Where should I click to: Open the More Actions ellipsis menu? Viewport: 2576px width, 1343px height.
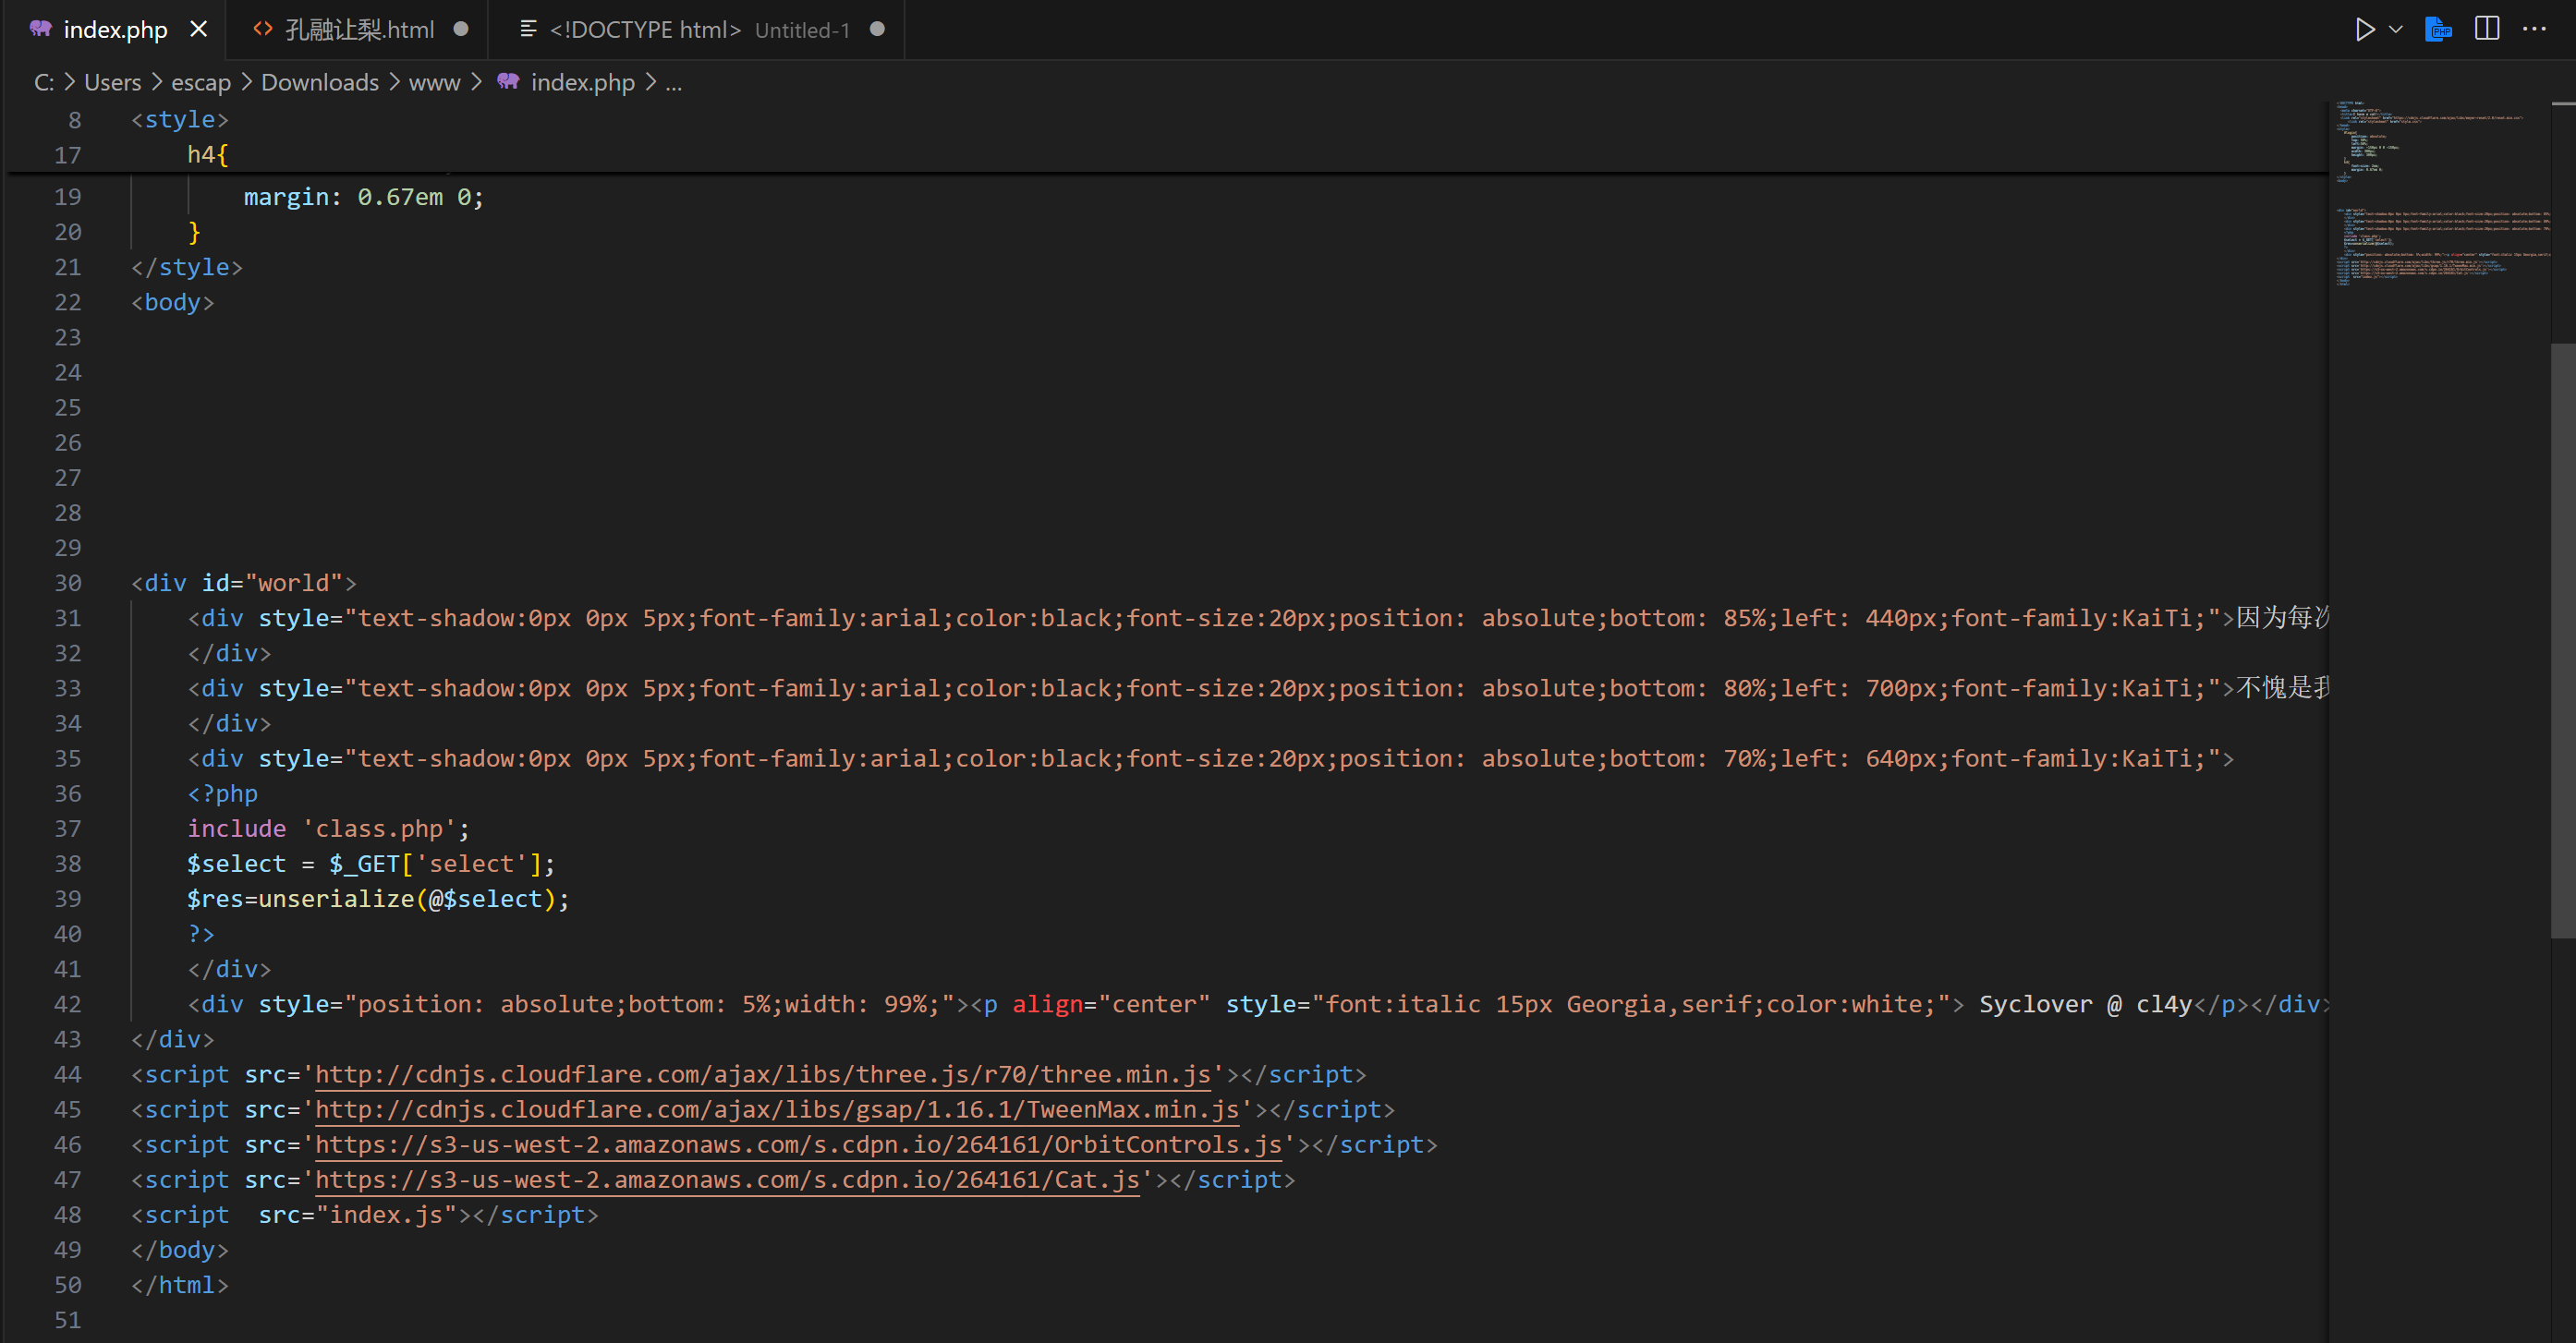tap(2535, 29)
